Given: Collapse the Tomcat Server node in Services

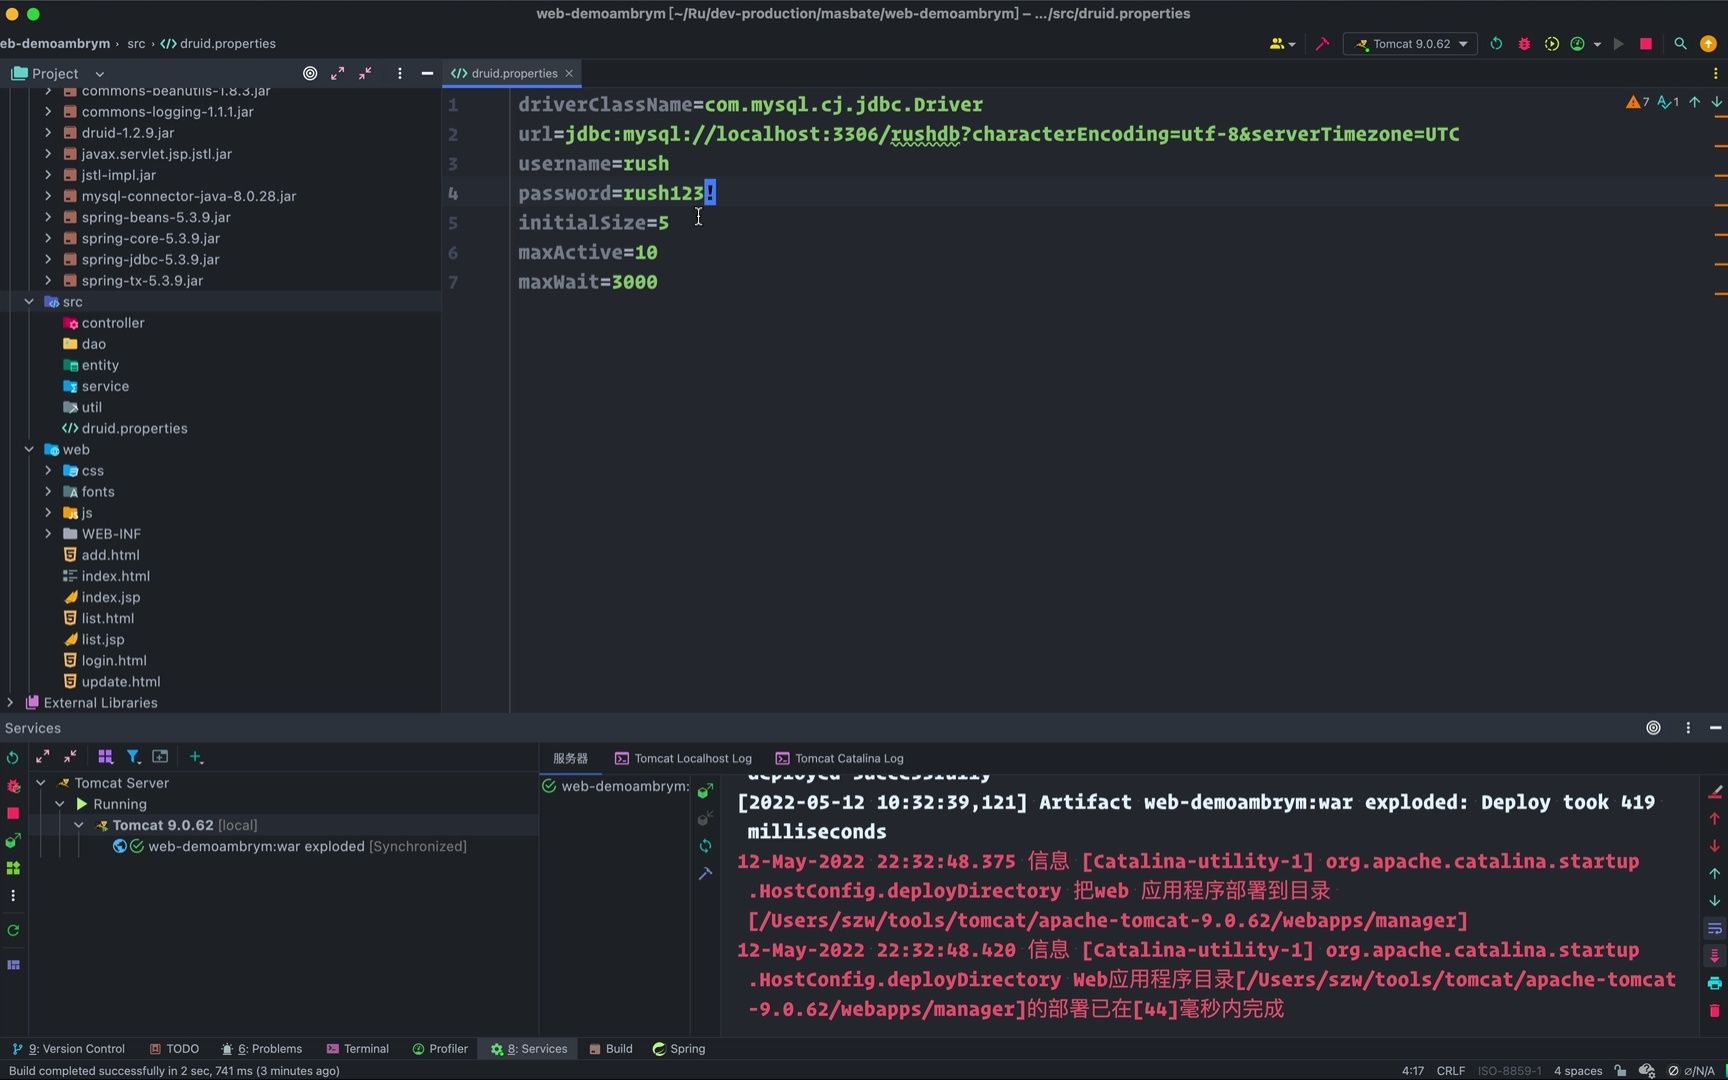Looking at the screenshot, I should [41, 783].
